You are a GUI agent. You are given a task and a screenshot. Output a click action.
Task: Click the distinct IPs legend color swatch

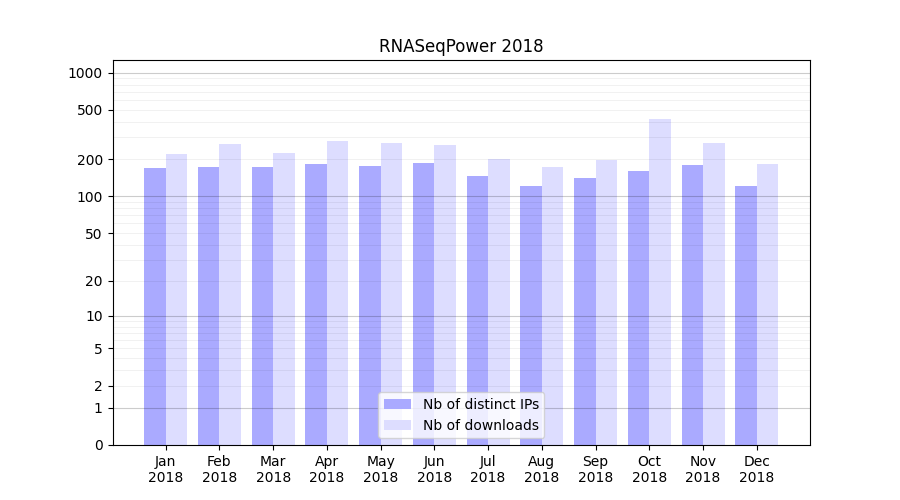pos(397,404)
